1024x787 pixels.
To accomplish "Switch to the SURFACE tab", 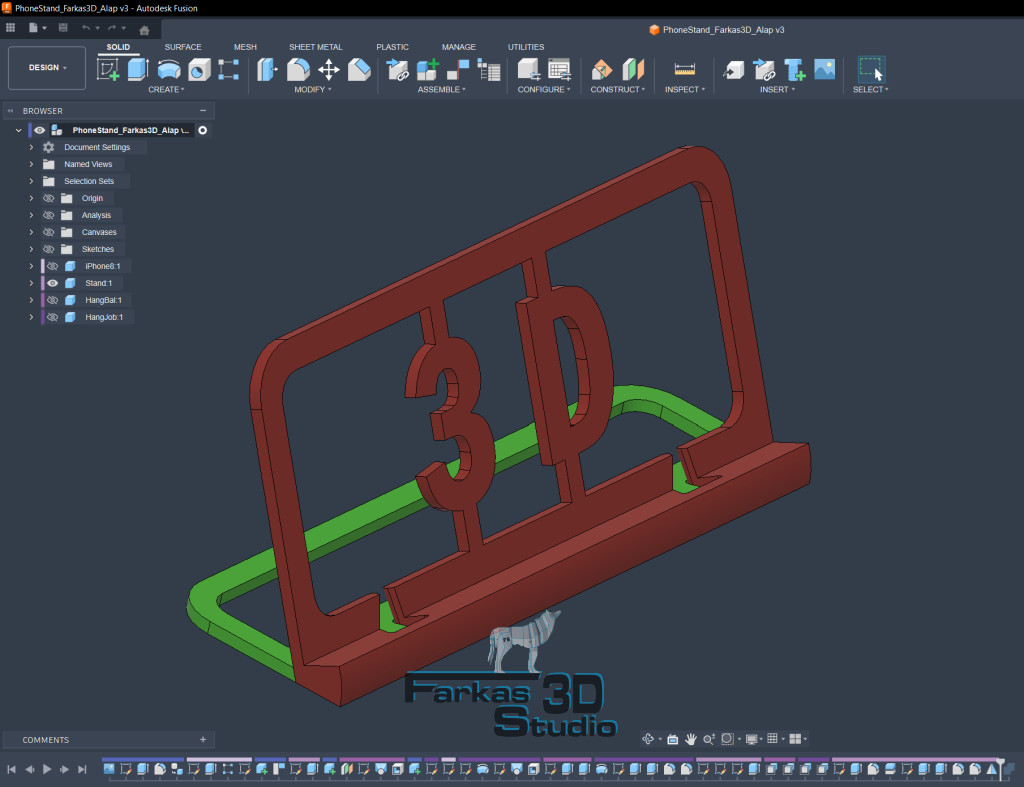I will [182, 47].
